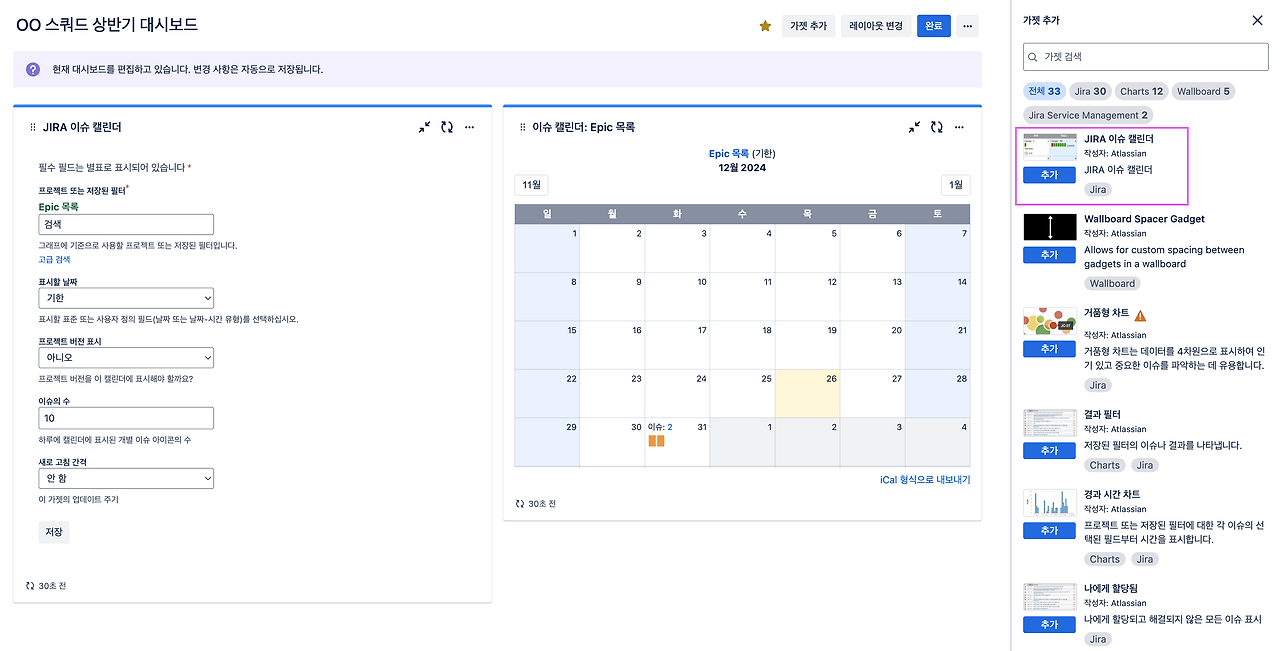Image resolution: width=1280 pixels, height=651 pixels.
Task: Refresh the JIRA 이슈 캘린더 gadget
Action: click(447, 127)
